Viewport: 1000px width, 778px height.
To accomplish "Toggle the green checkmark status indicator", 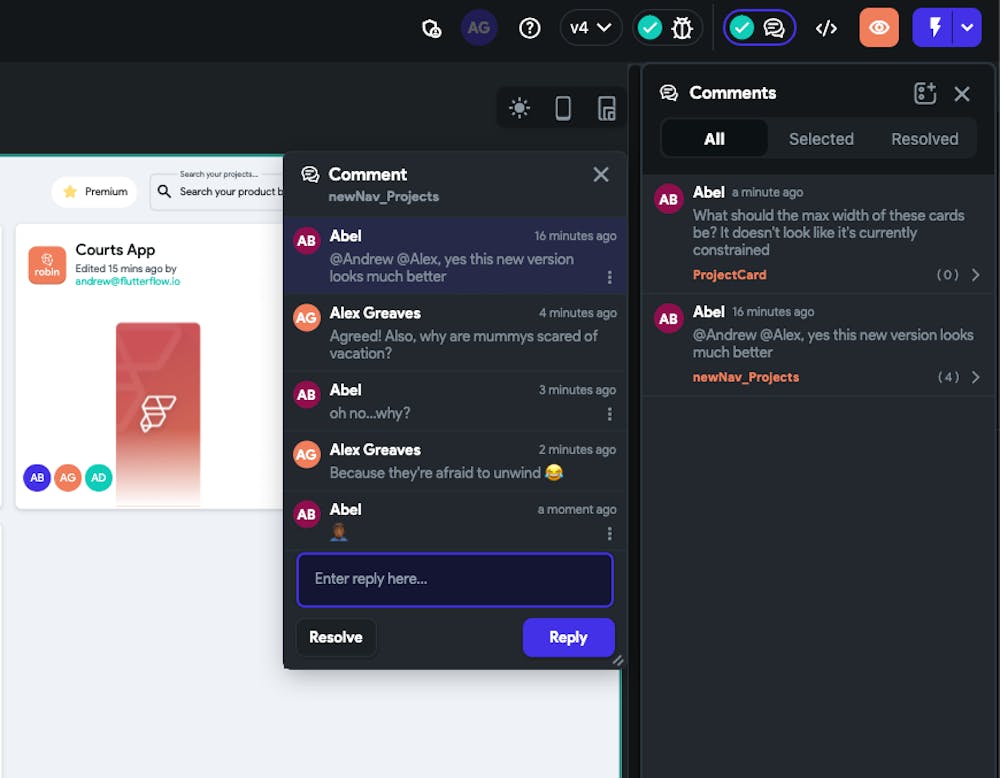I will (649, 27).
